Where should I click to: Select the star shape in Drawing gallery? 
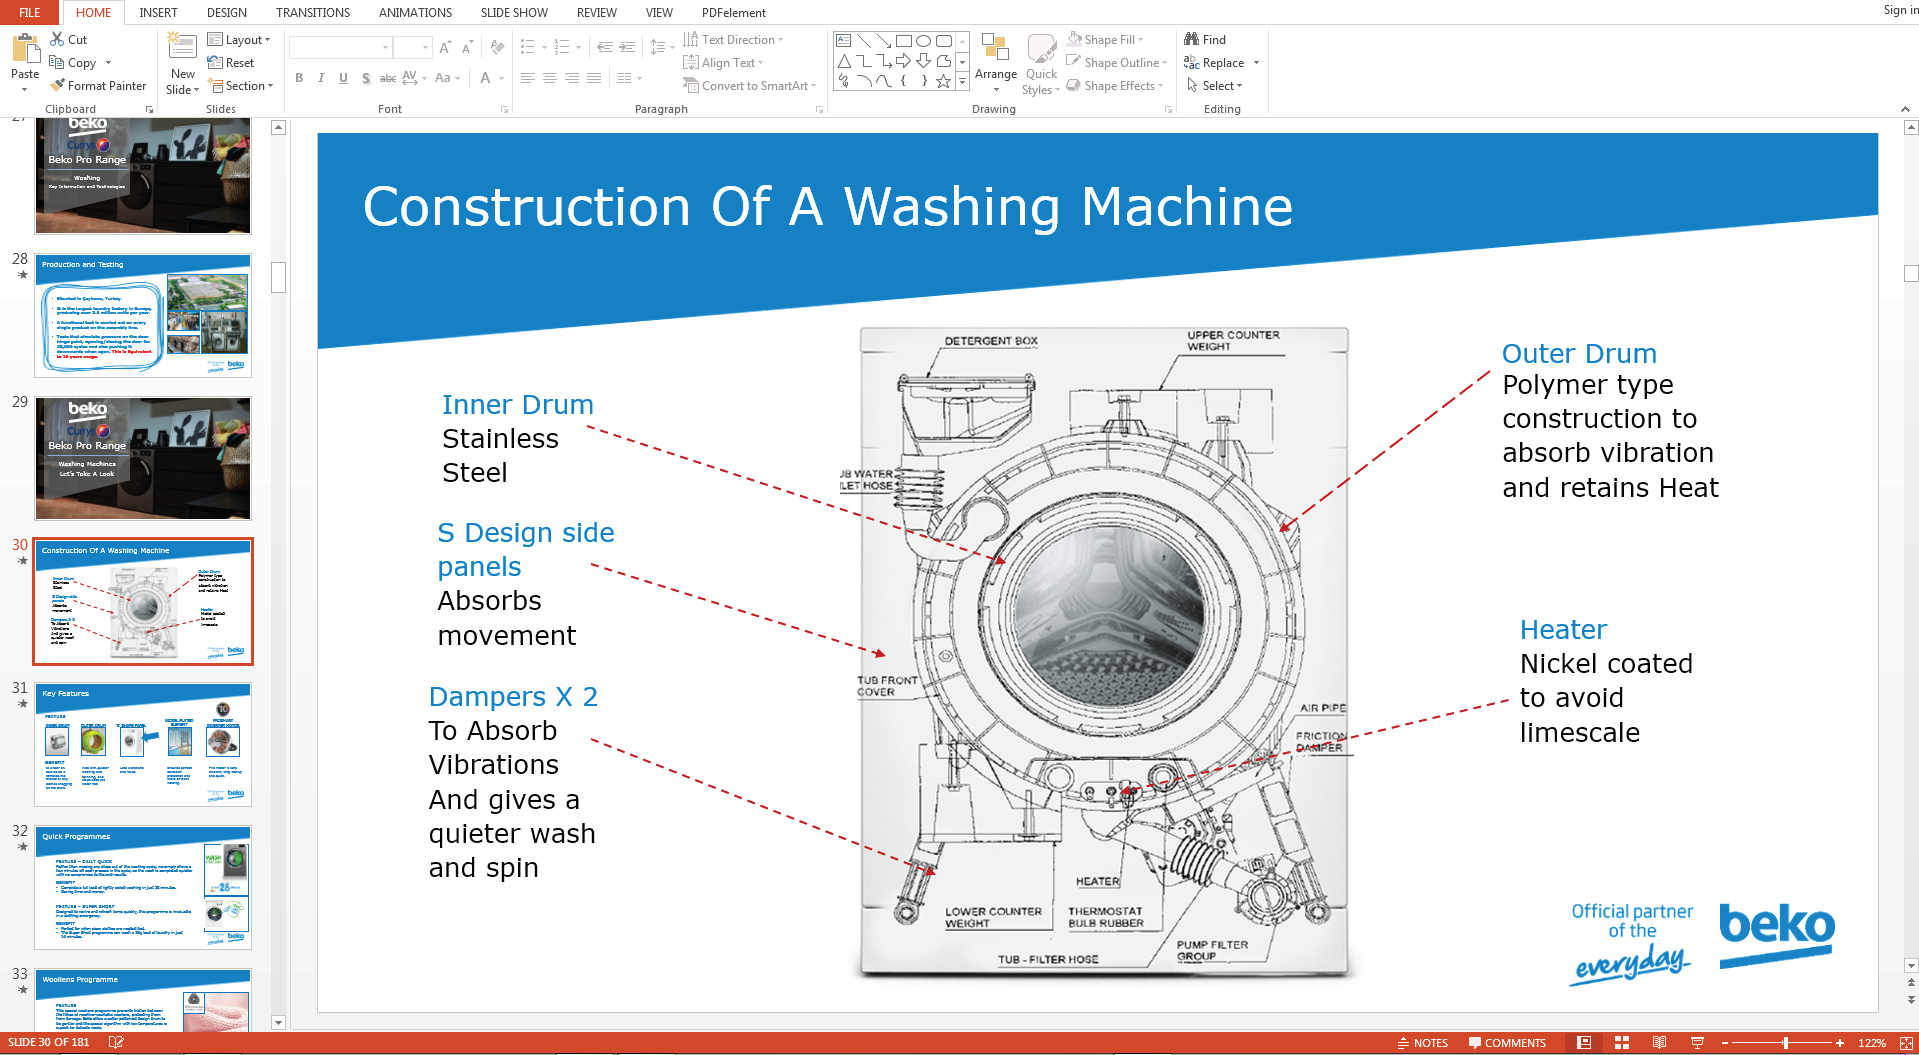click(943, 82)
